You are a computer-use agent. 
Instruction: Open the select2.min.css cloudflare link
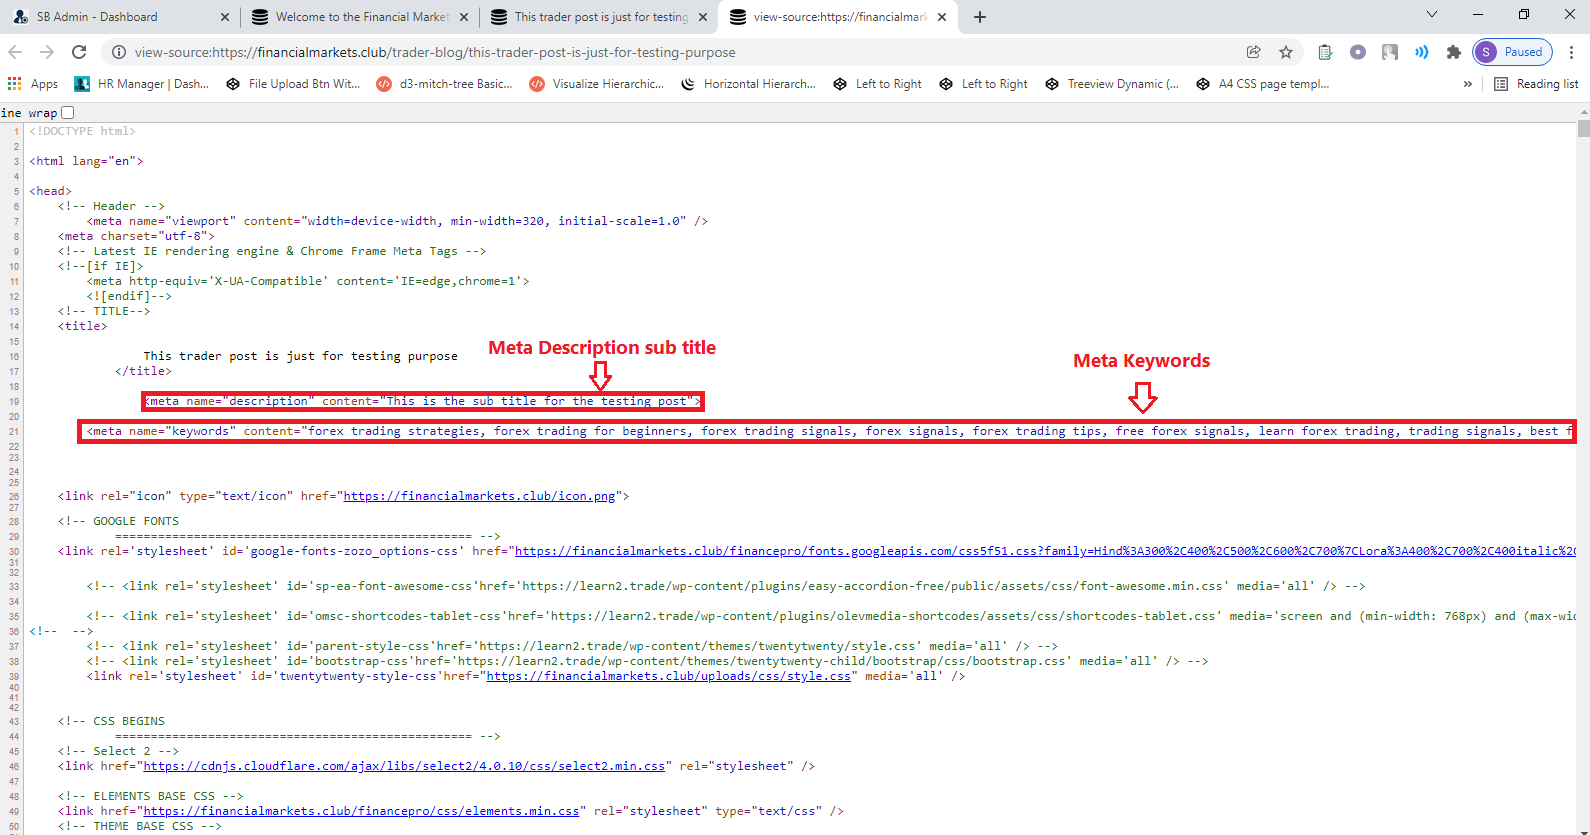pyautogui.click(x=404, y=766)
